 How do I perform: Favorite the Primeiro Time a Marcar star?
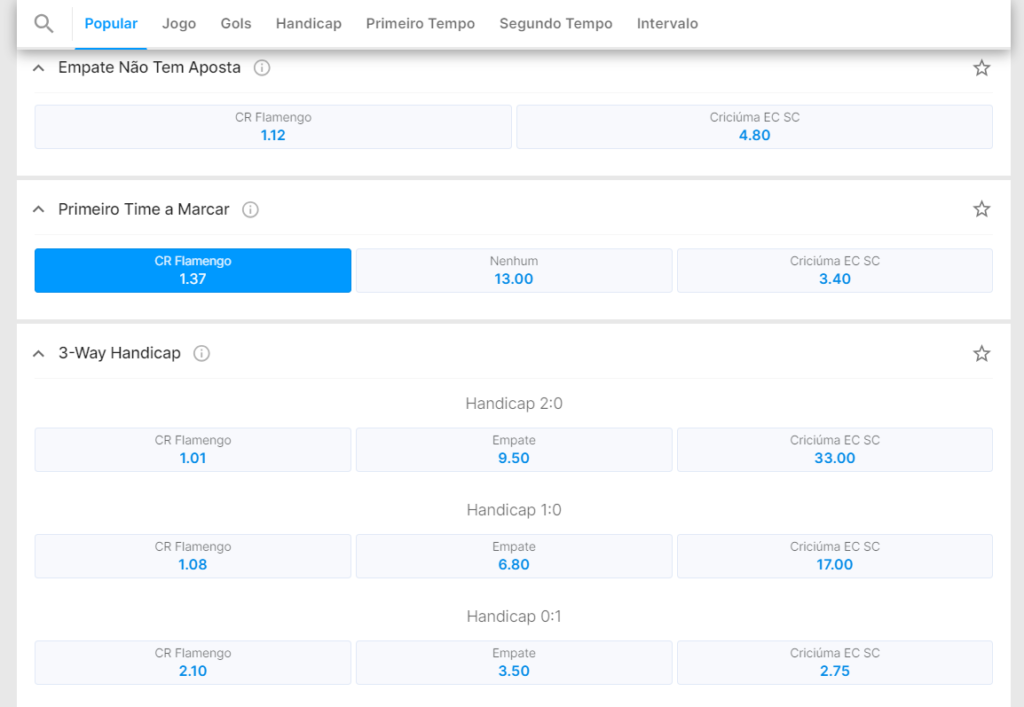point(982,209)
